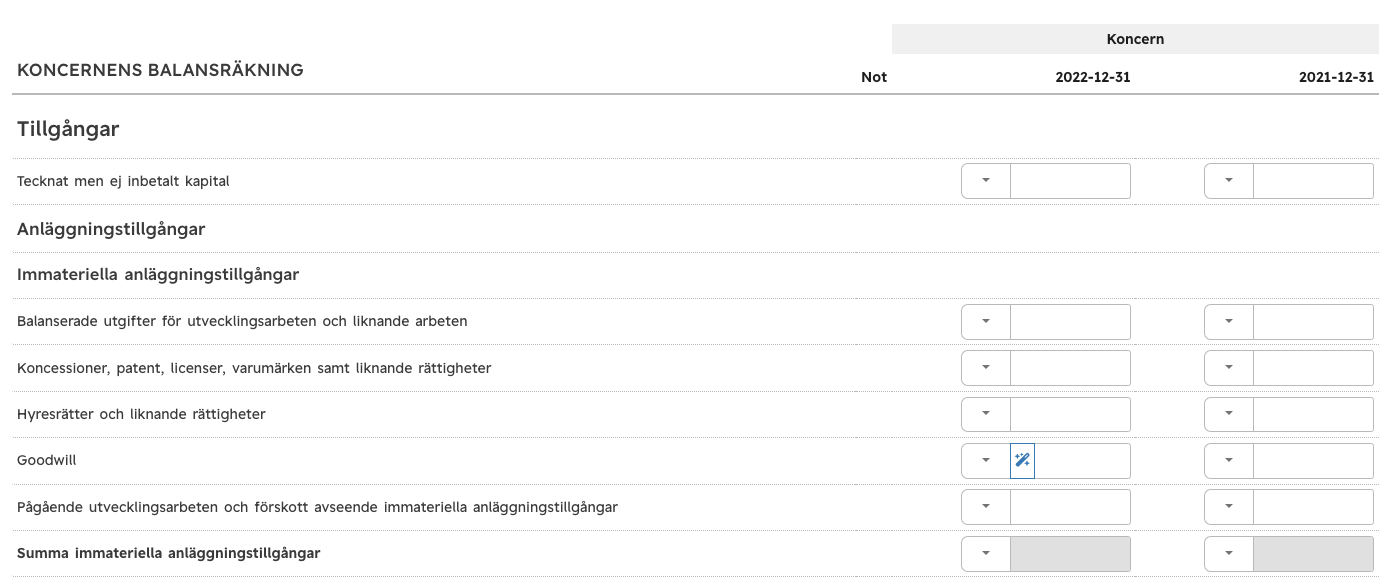Expand the 2022 dropdown for Balanserade utgifter
This screenshot has height=585, width=1391.
coord(986,322)
